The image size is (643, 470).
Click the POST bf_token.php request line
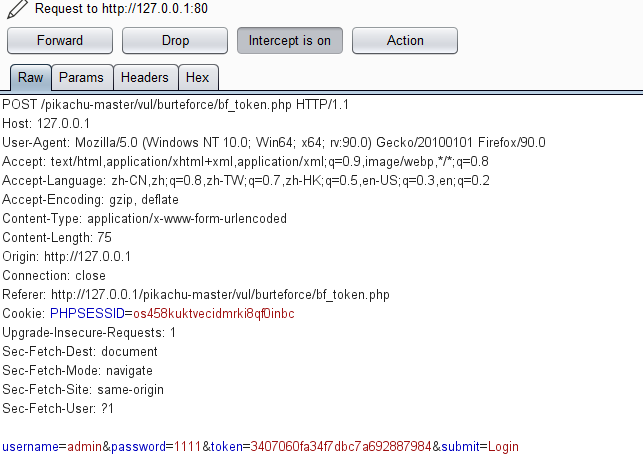point(176,105)
